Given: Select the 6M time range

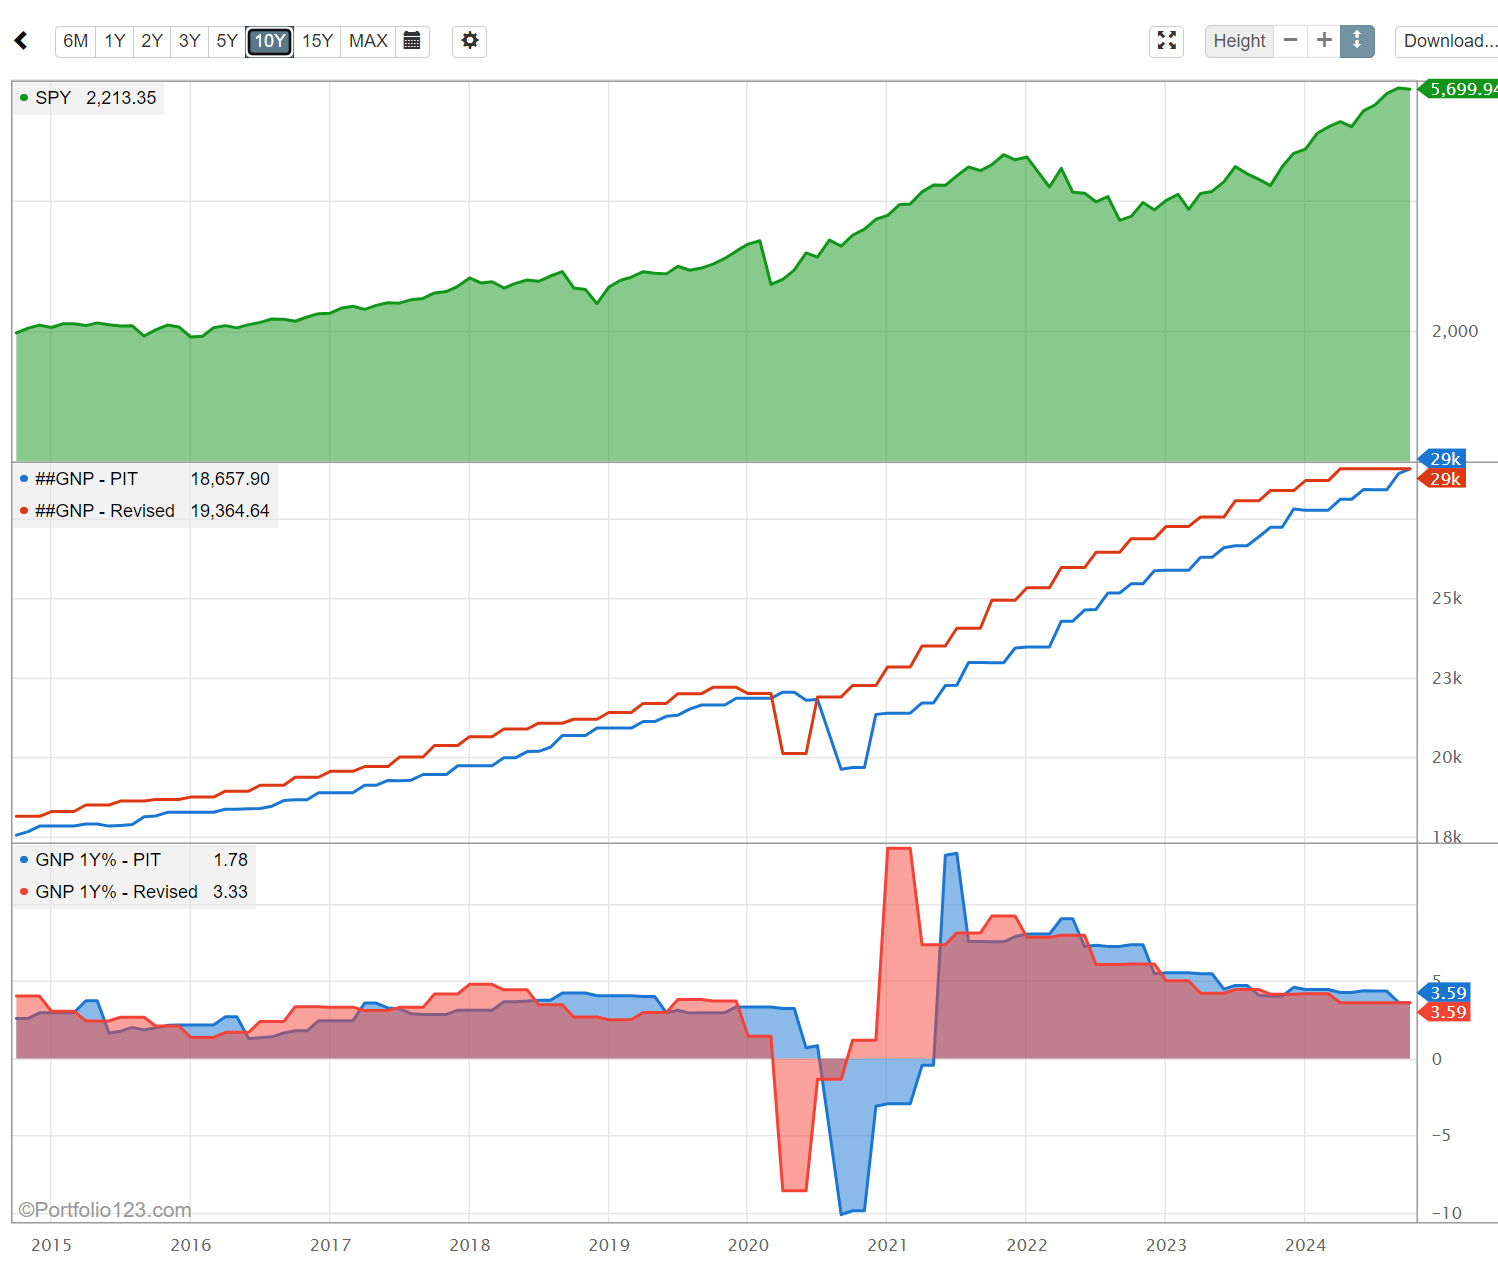Looking at the screenshot, I should click(75, 41).
